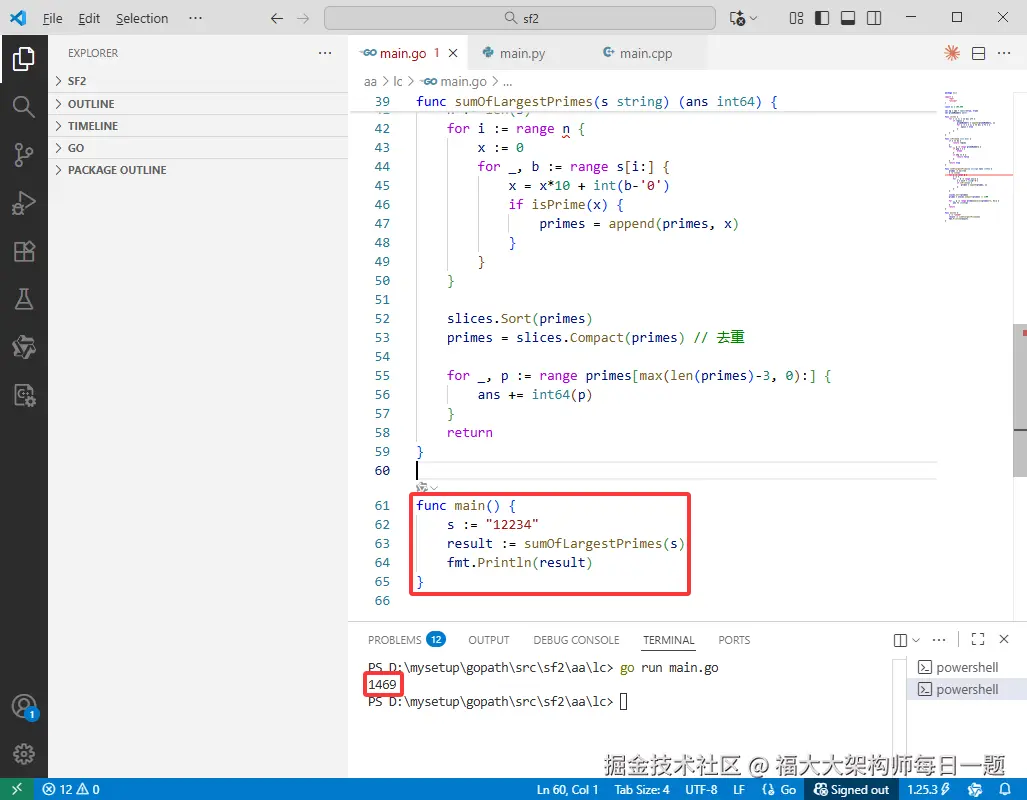The width and height of the screenshot is (1027, 800).
Task: Click the Signed out status item
Action: 851,790
